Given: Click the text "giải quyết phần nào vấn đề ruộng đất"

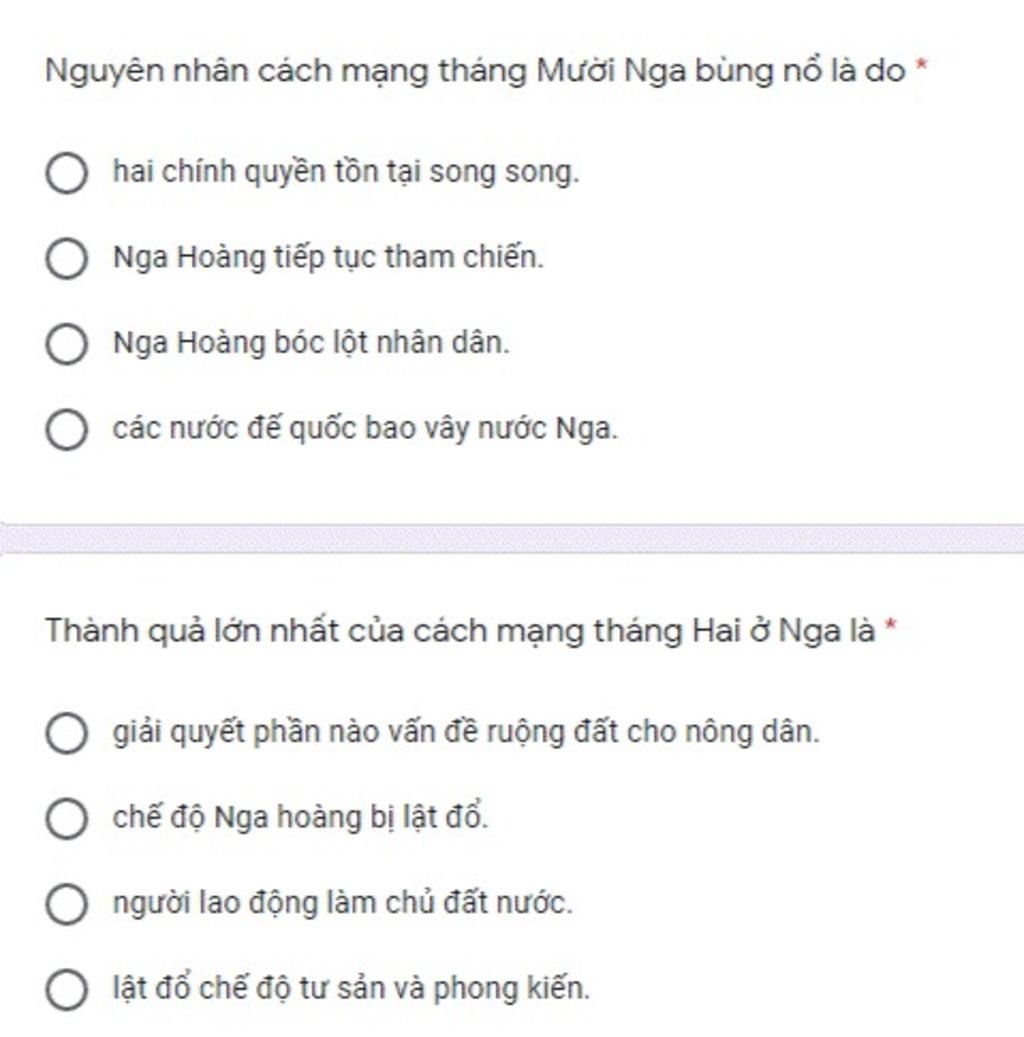Looking at the screenshot, I should [466, 733].
